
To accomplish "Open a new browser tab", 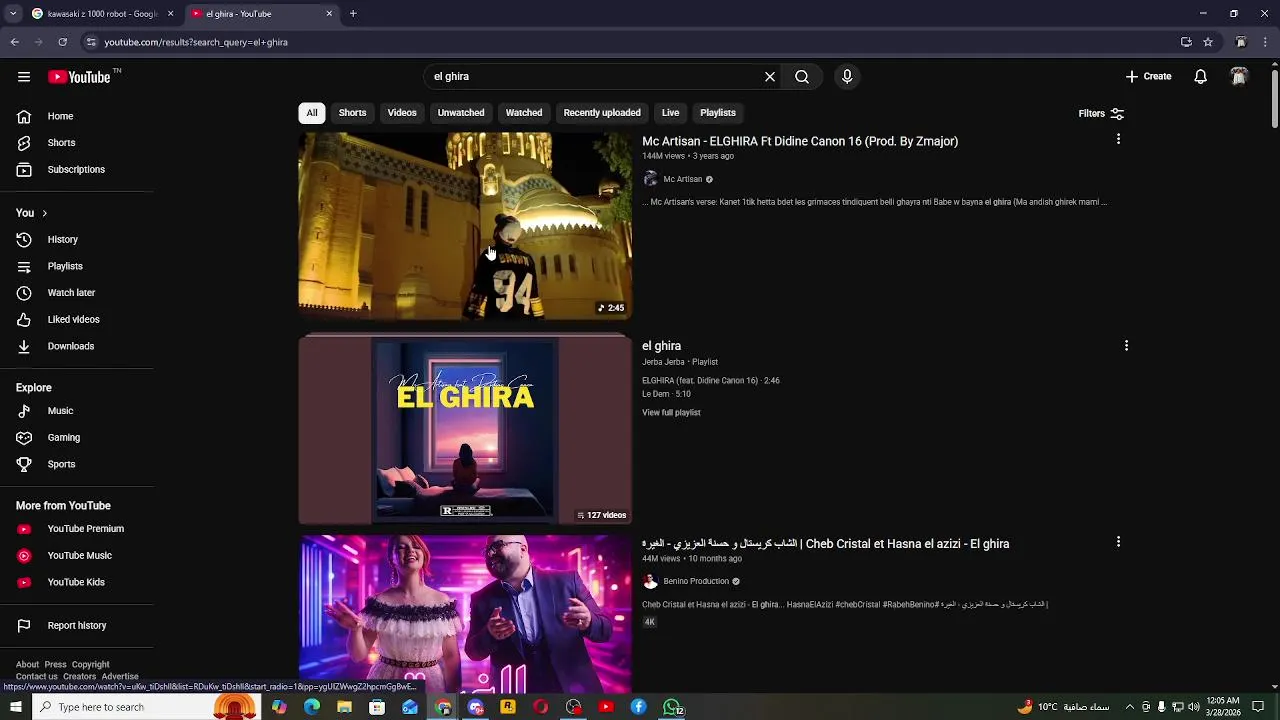I will click(x=353, y=14).
